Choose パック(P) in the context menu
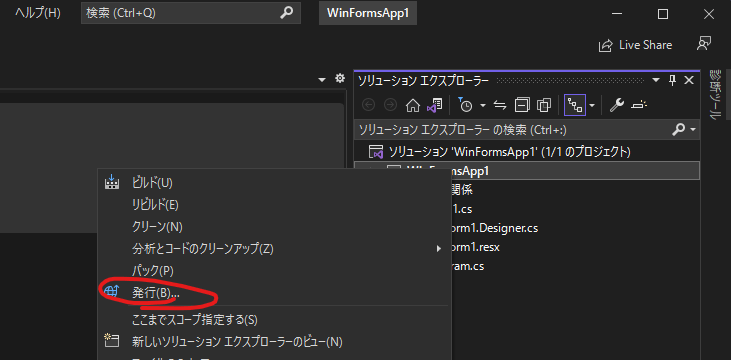This screenshot has width=731, height=360. tap(274, 270)
